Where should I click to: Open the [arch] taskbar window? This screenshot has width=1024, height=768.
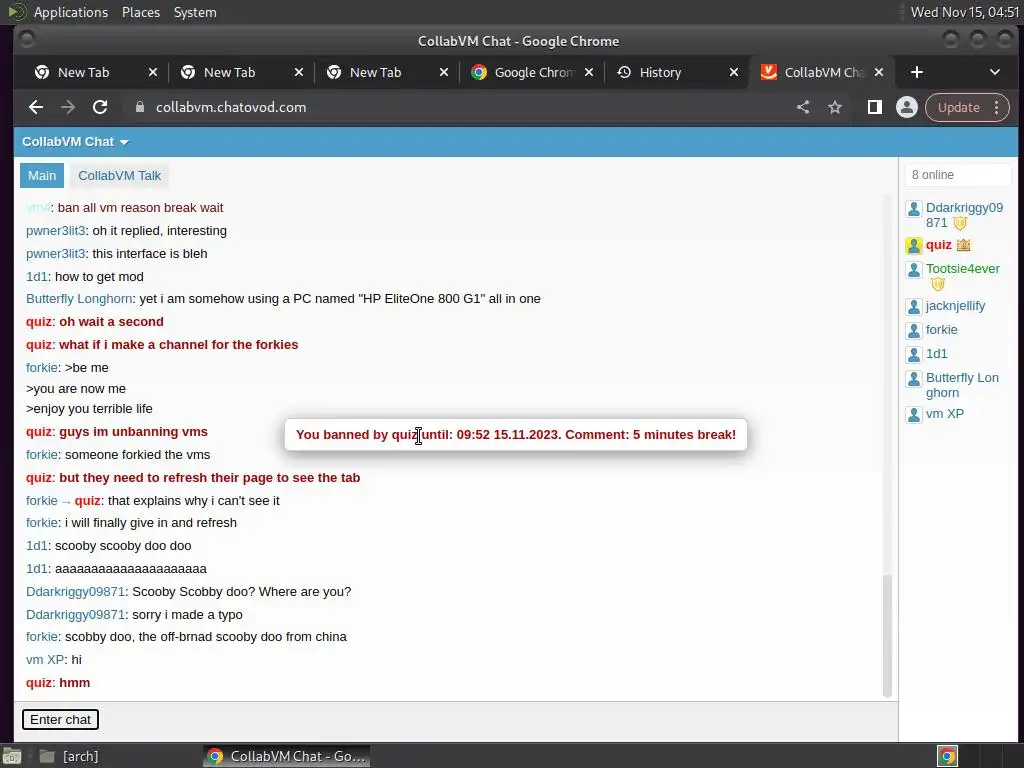click(69, 756)
